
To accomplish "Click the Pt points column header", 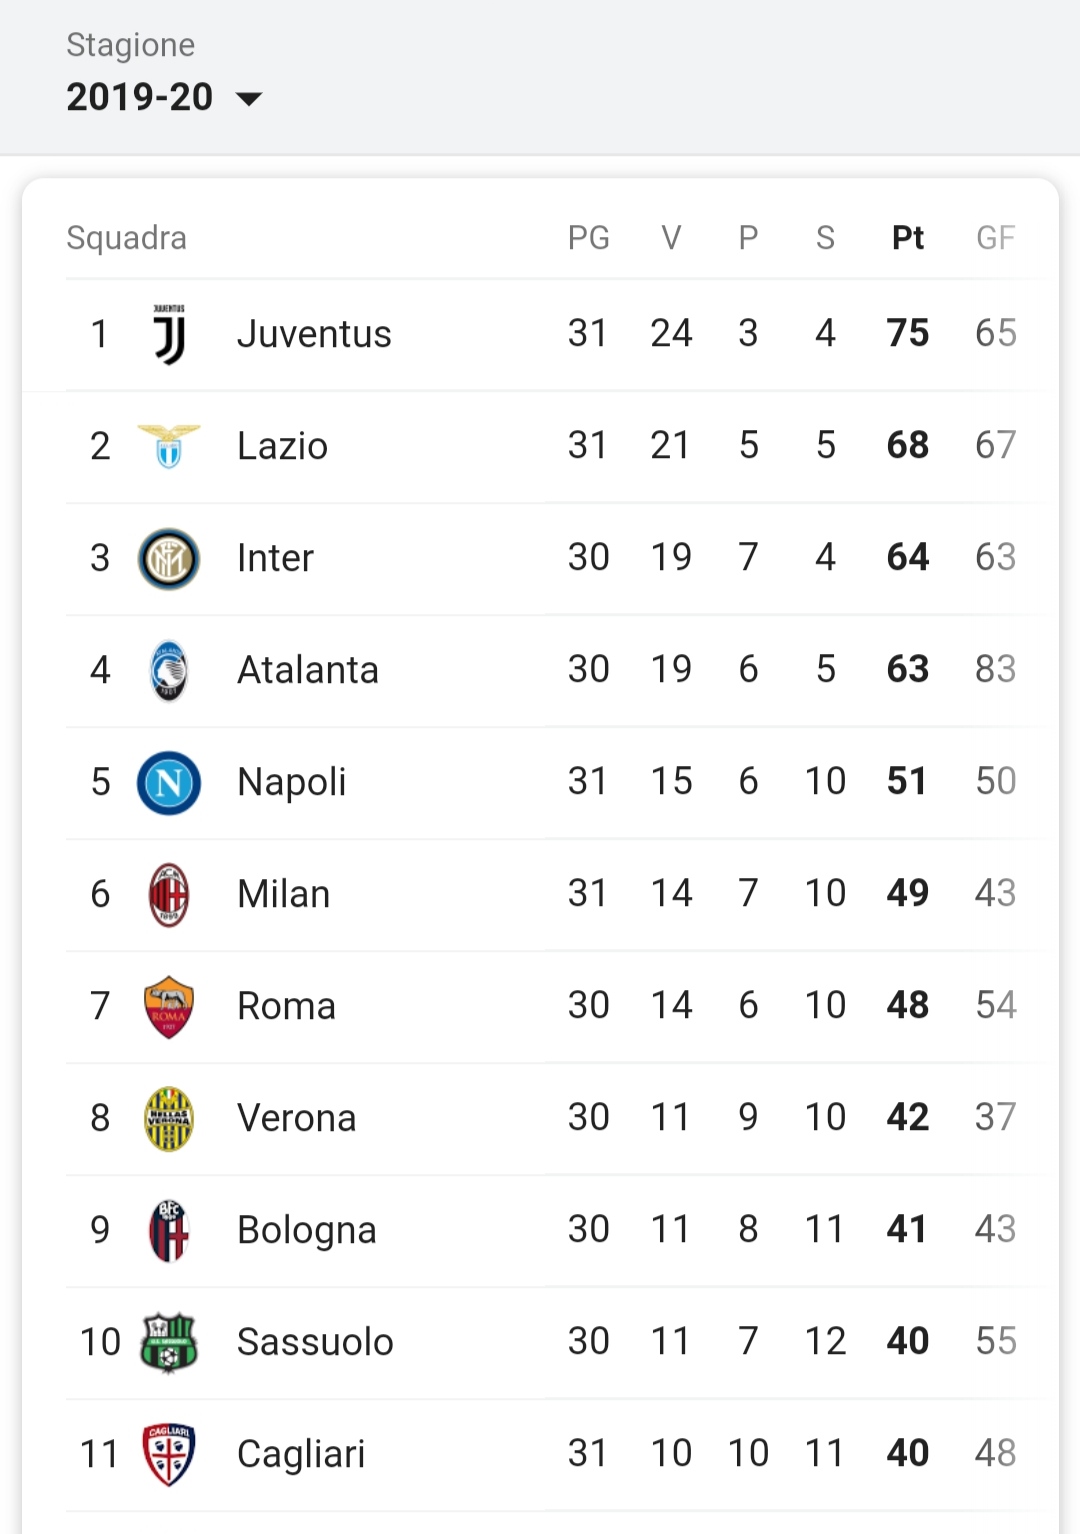I will click(x=908, y=238).
